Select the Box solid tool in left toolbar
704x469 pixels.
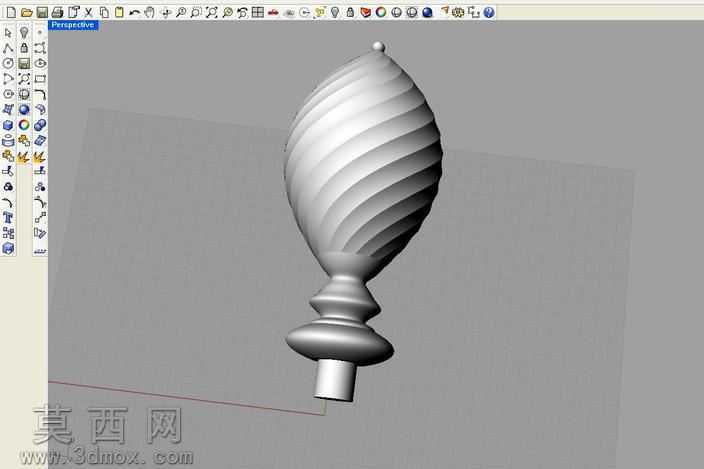click(x=8, y=125)
